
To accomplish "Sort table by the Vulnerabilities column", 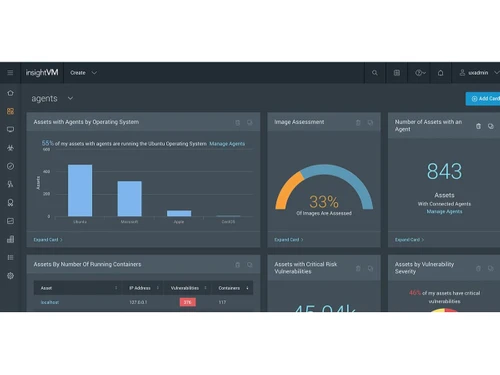I will pyautogui.click(x=188, y=288).
